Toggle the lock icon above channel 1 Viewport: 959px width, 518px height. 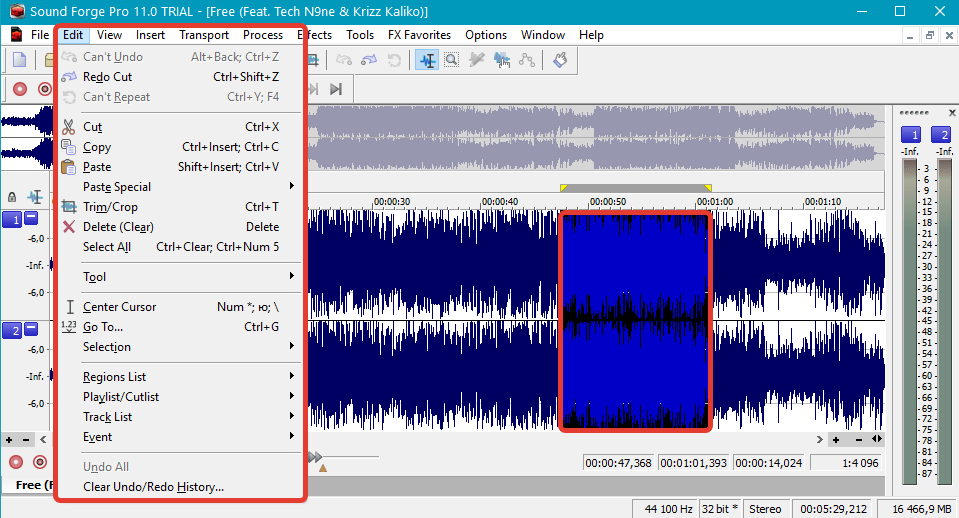point(12,197)
